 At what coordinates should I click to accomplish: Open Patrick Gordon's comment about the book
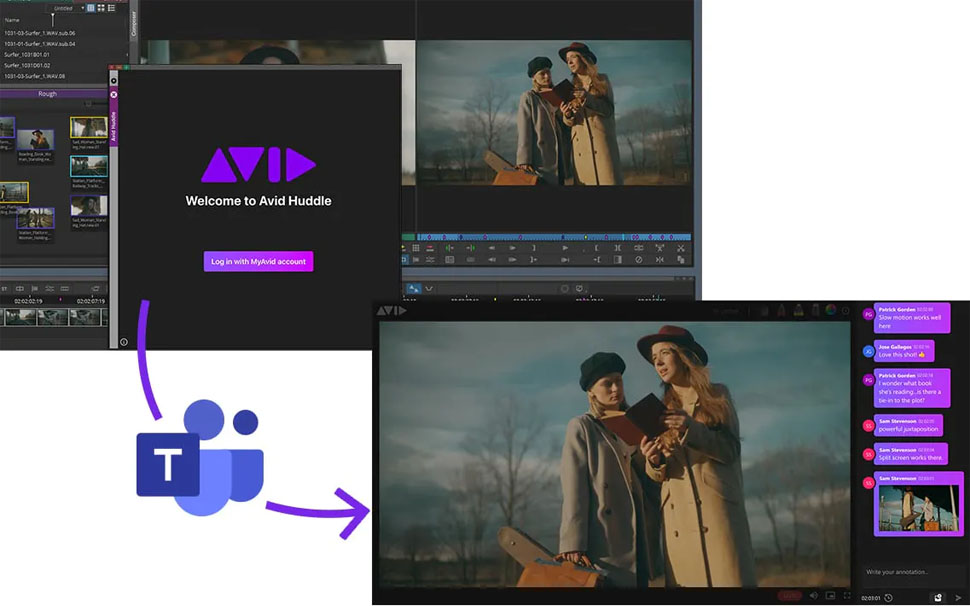(x=911, y=388)
